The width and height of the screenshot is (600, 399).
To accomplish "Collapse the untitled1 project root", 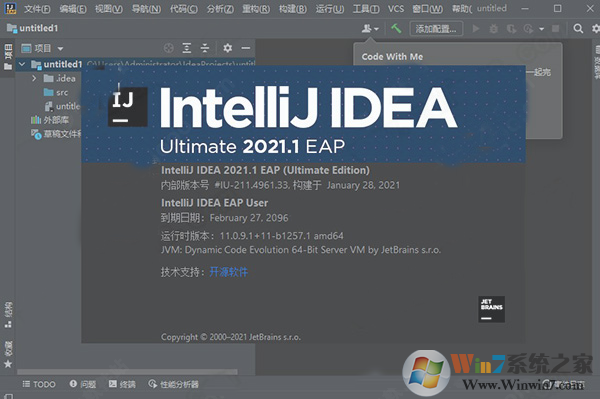I will 22,64.
